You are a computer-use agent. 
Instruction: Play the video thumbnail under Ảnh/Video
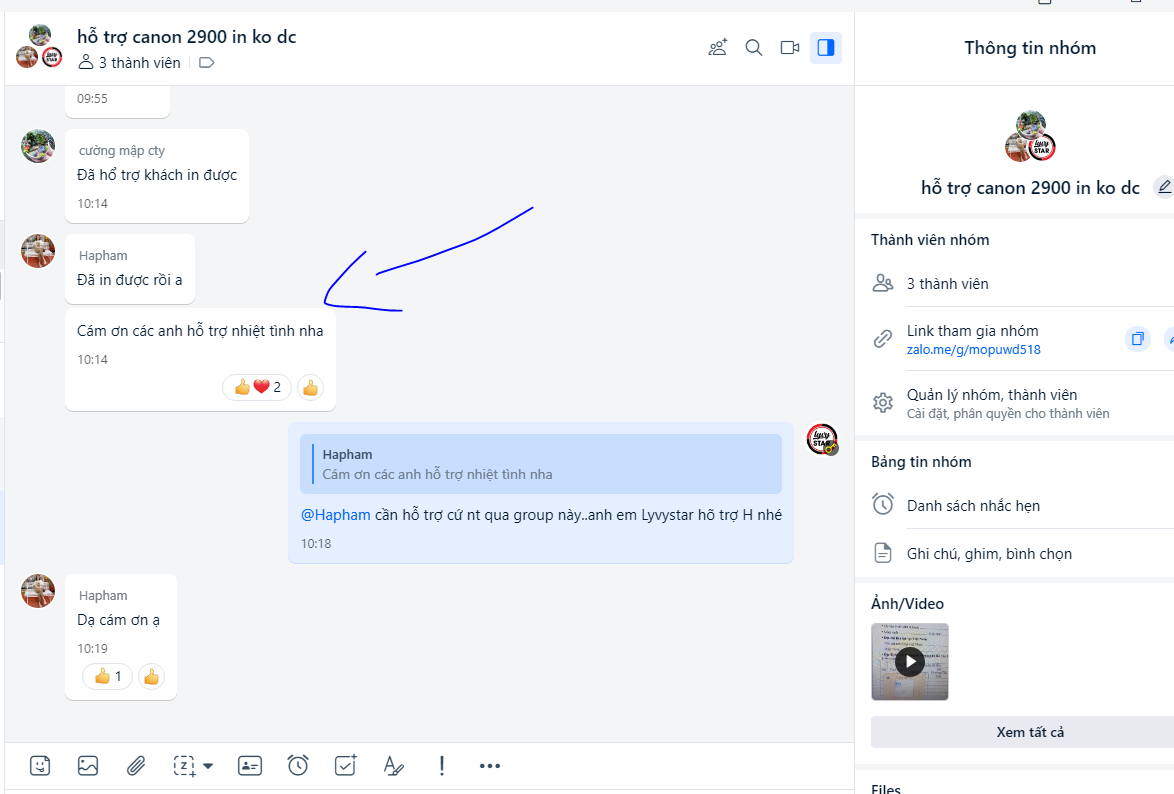pyautogui.click(x=909, y=661)
